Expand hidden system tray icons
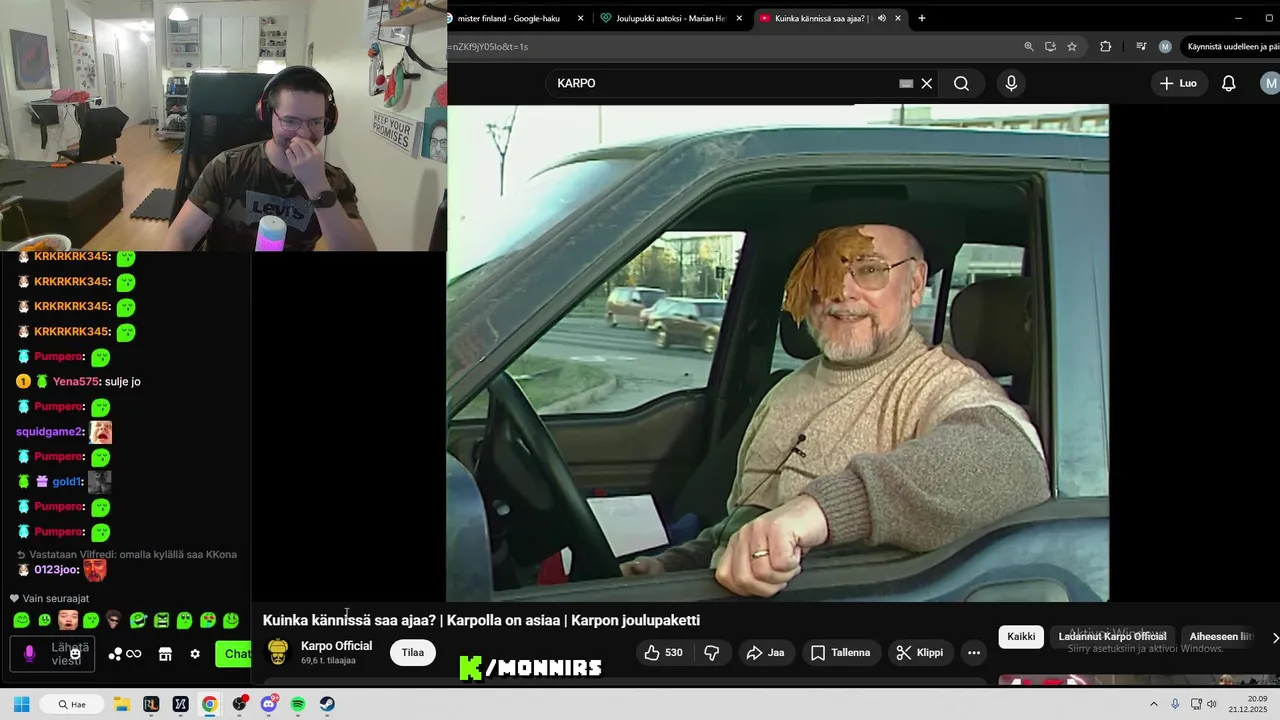Viewport: 1280px width, 720px height. (x=1153, y=704)
